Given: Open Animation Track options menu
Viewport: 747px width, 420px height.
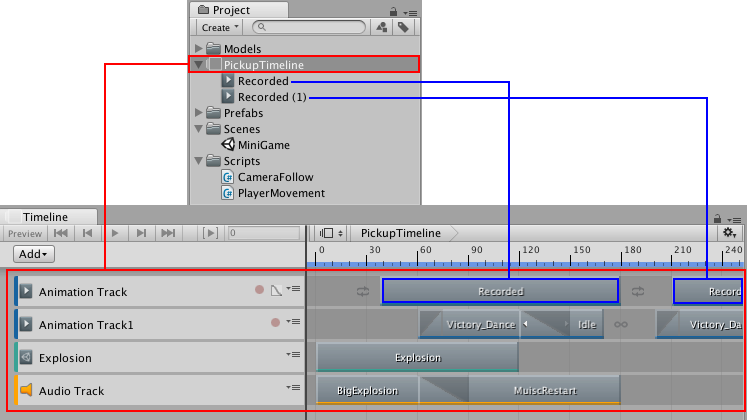Looking at the screenshot, I should click(x=293, y=289).
